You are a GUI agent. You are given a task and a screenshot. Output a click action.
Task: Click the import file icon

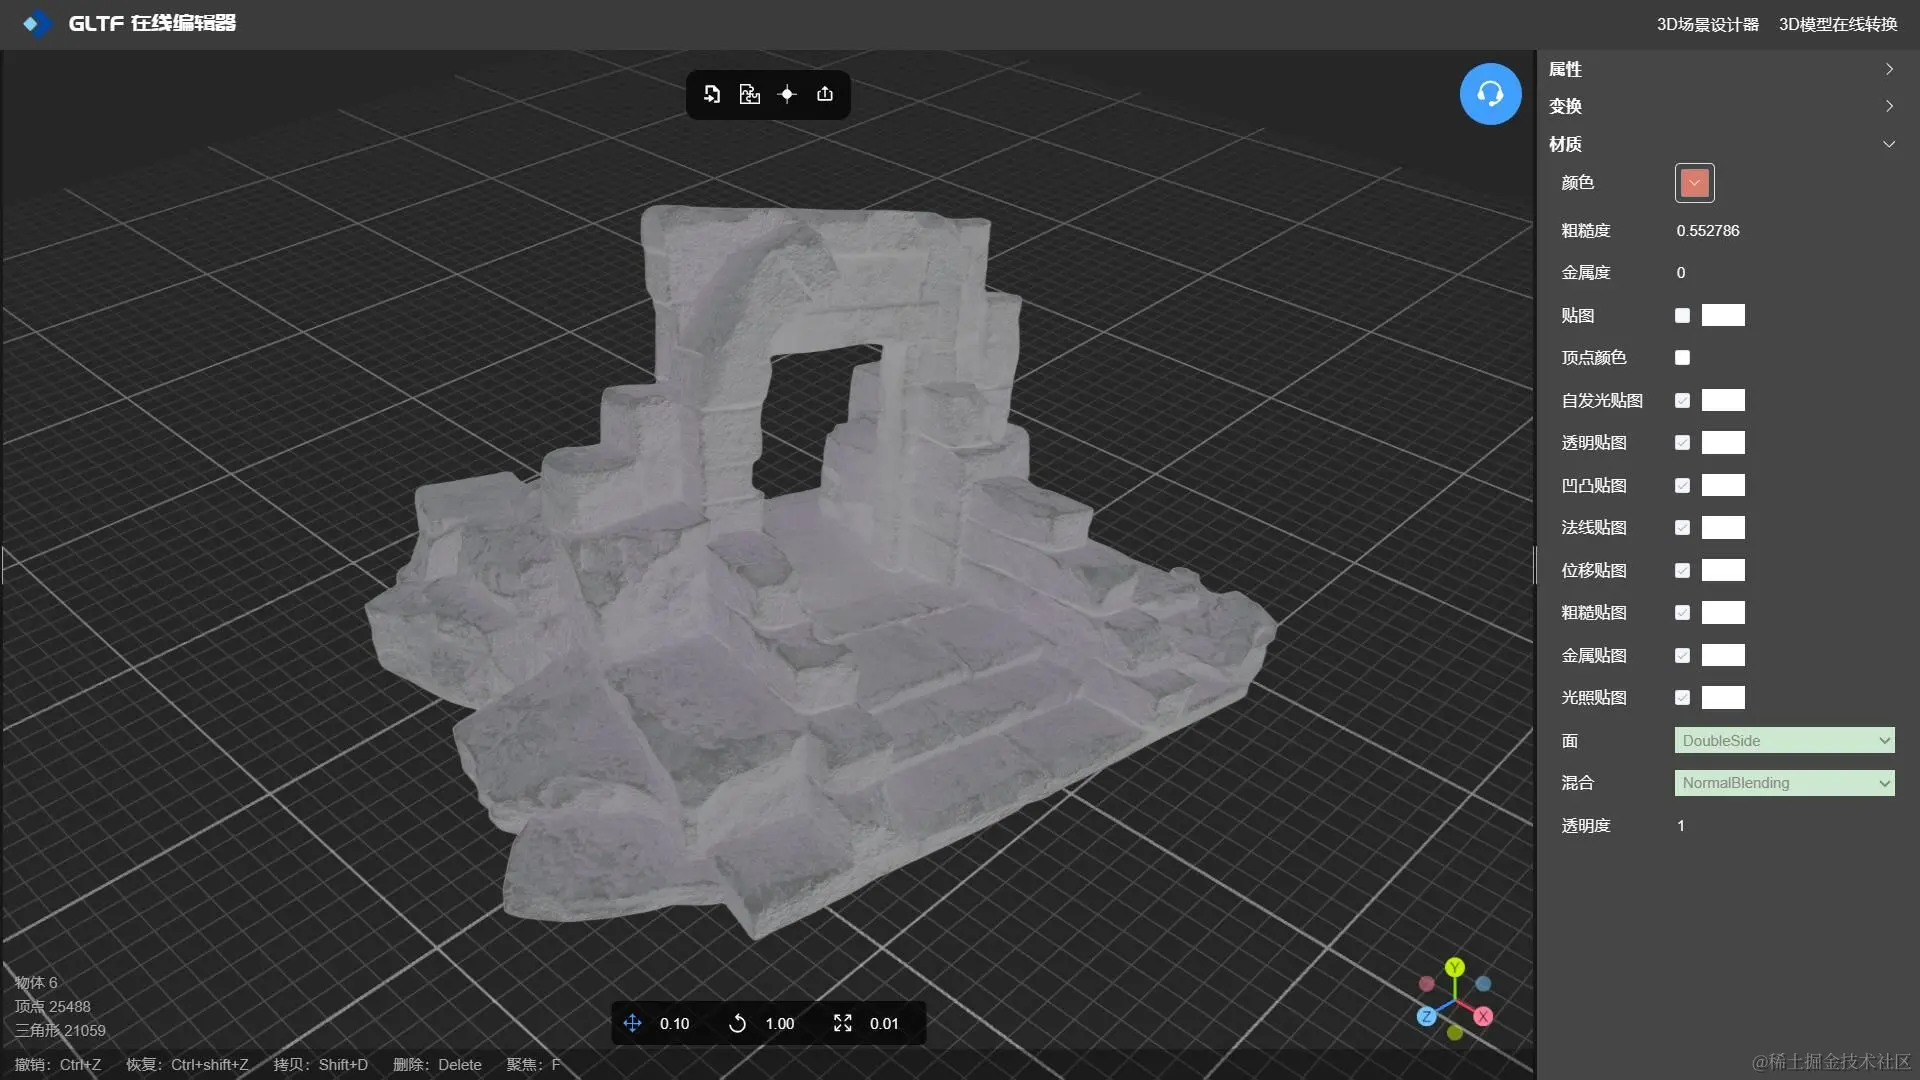(x=712, y=94)
